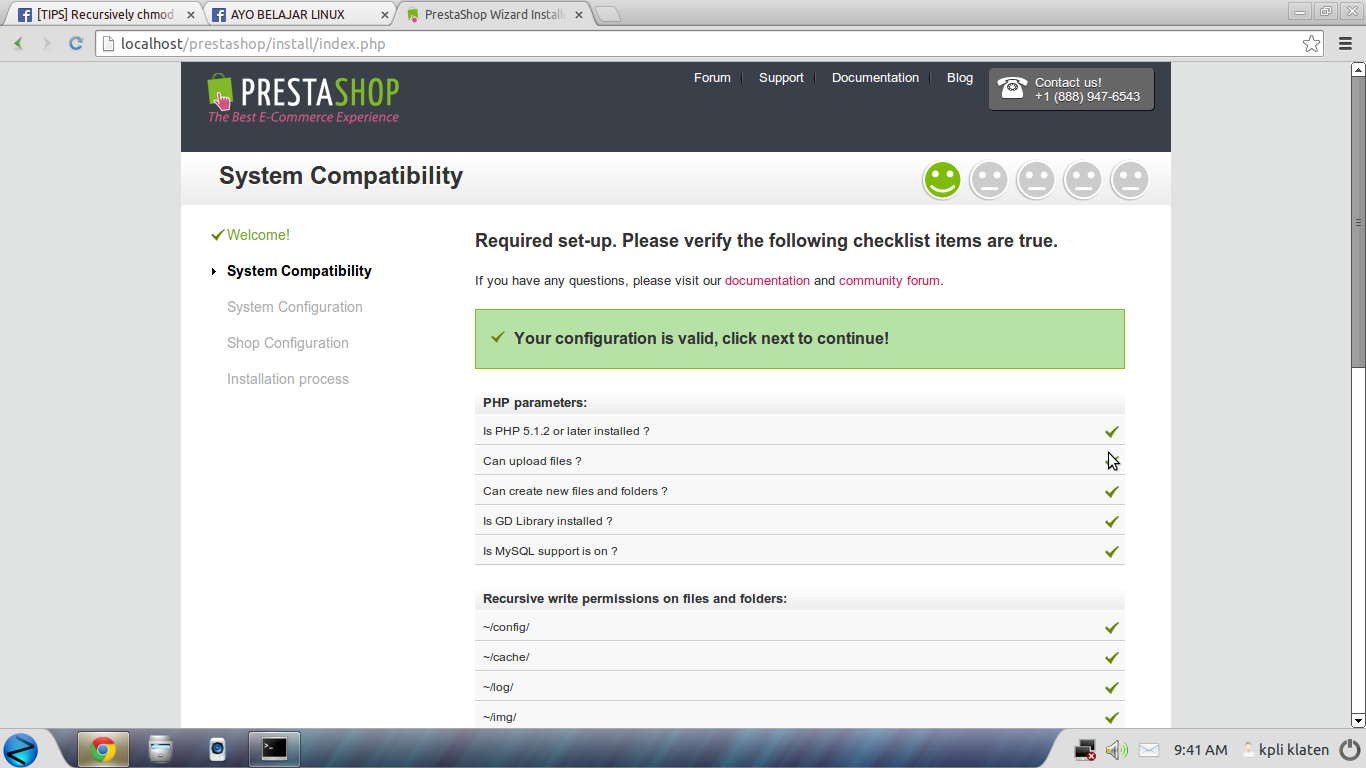Click check mark for PHP 5.1.2 row
The height and width of the screenshot is (768, 1366).
1111,431
